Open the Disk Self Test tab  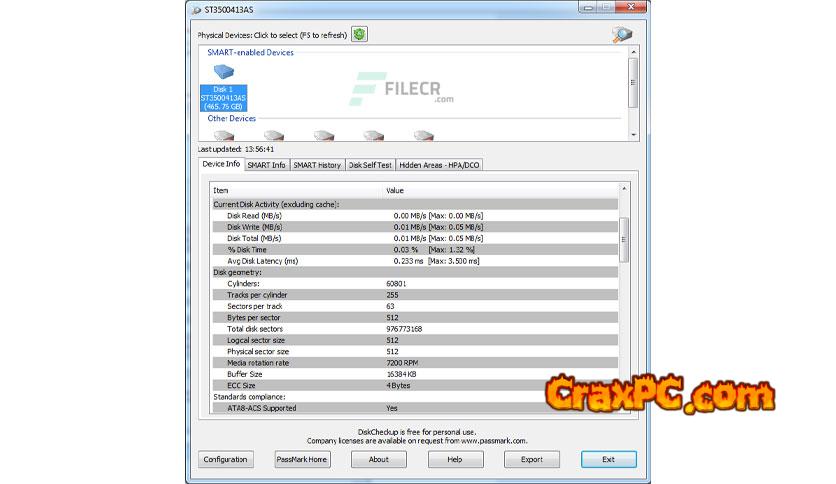[370, 165]
